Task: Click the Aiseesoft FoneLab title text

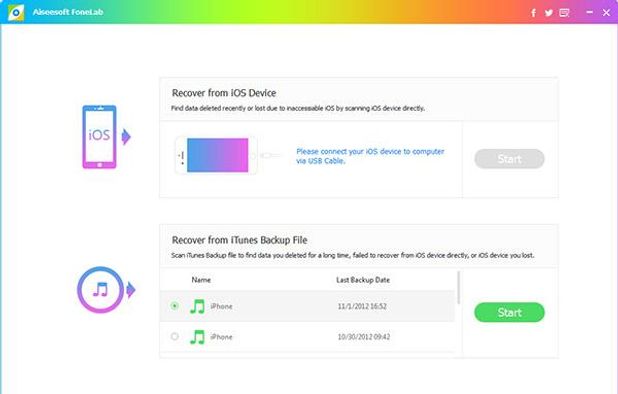Action: (x=68, y=12)
